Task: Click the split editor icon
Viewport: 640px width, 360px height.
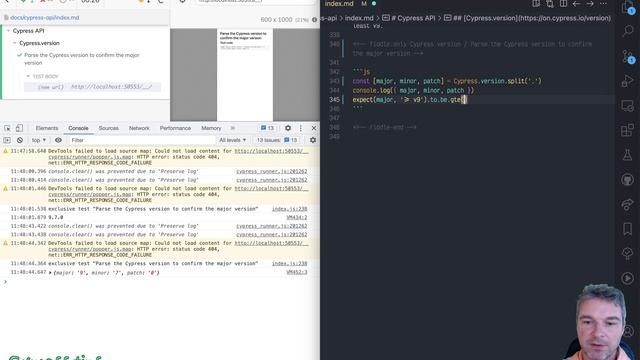Action: coord(563,4)
